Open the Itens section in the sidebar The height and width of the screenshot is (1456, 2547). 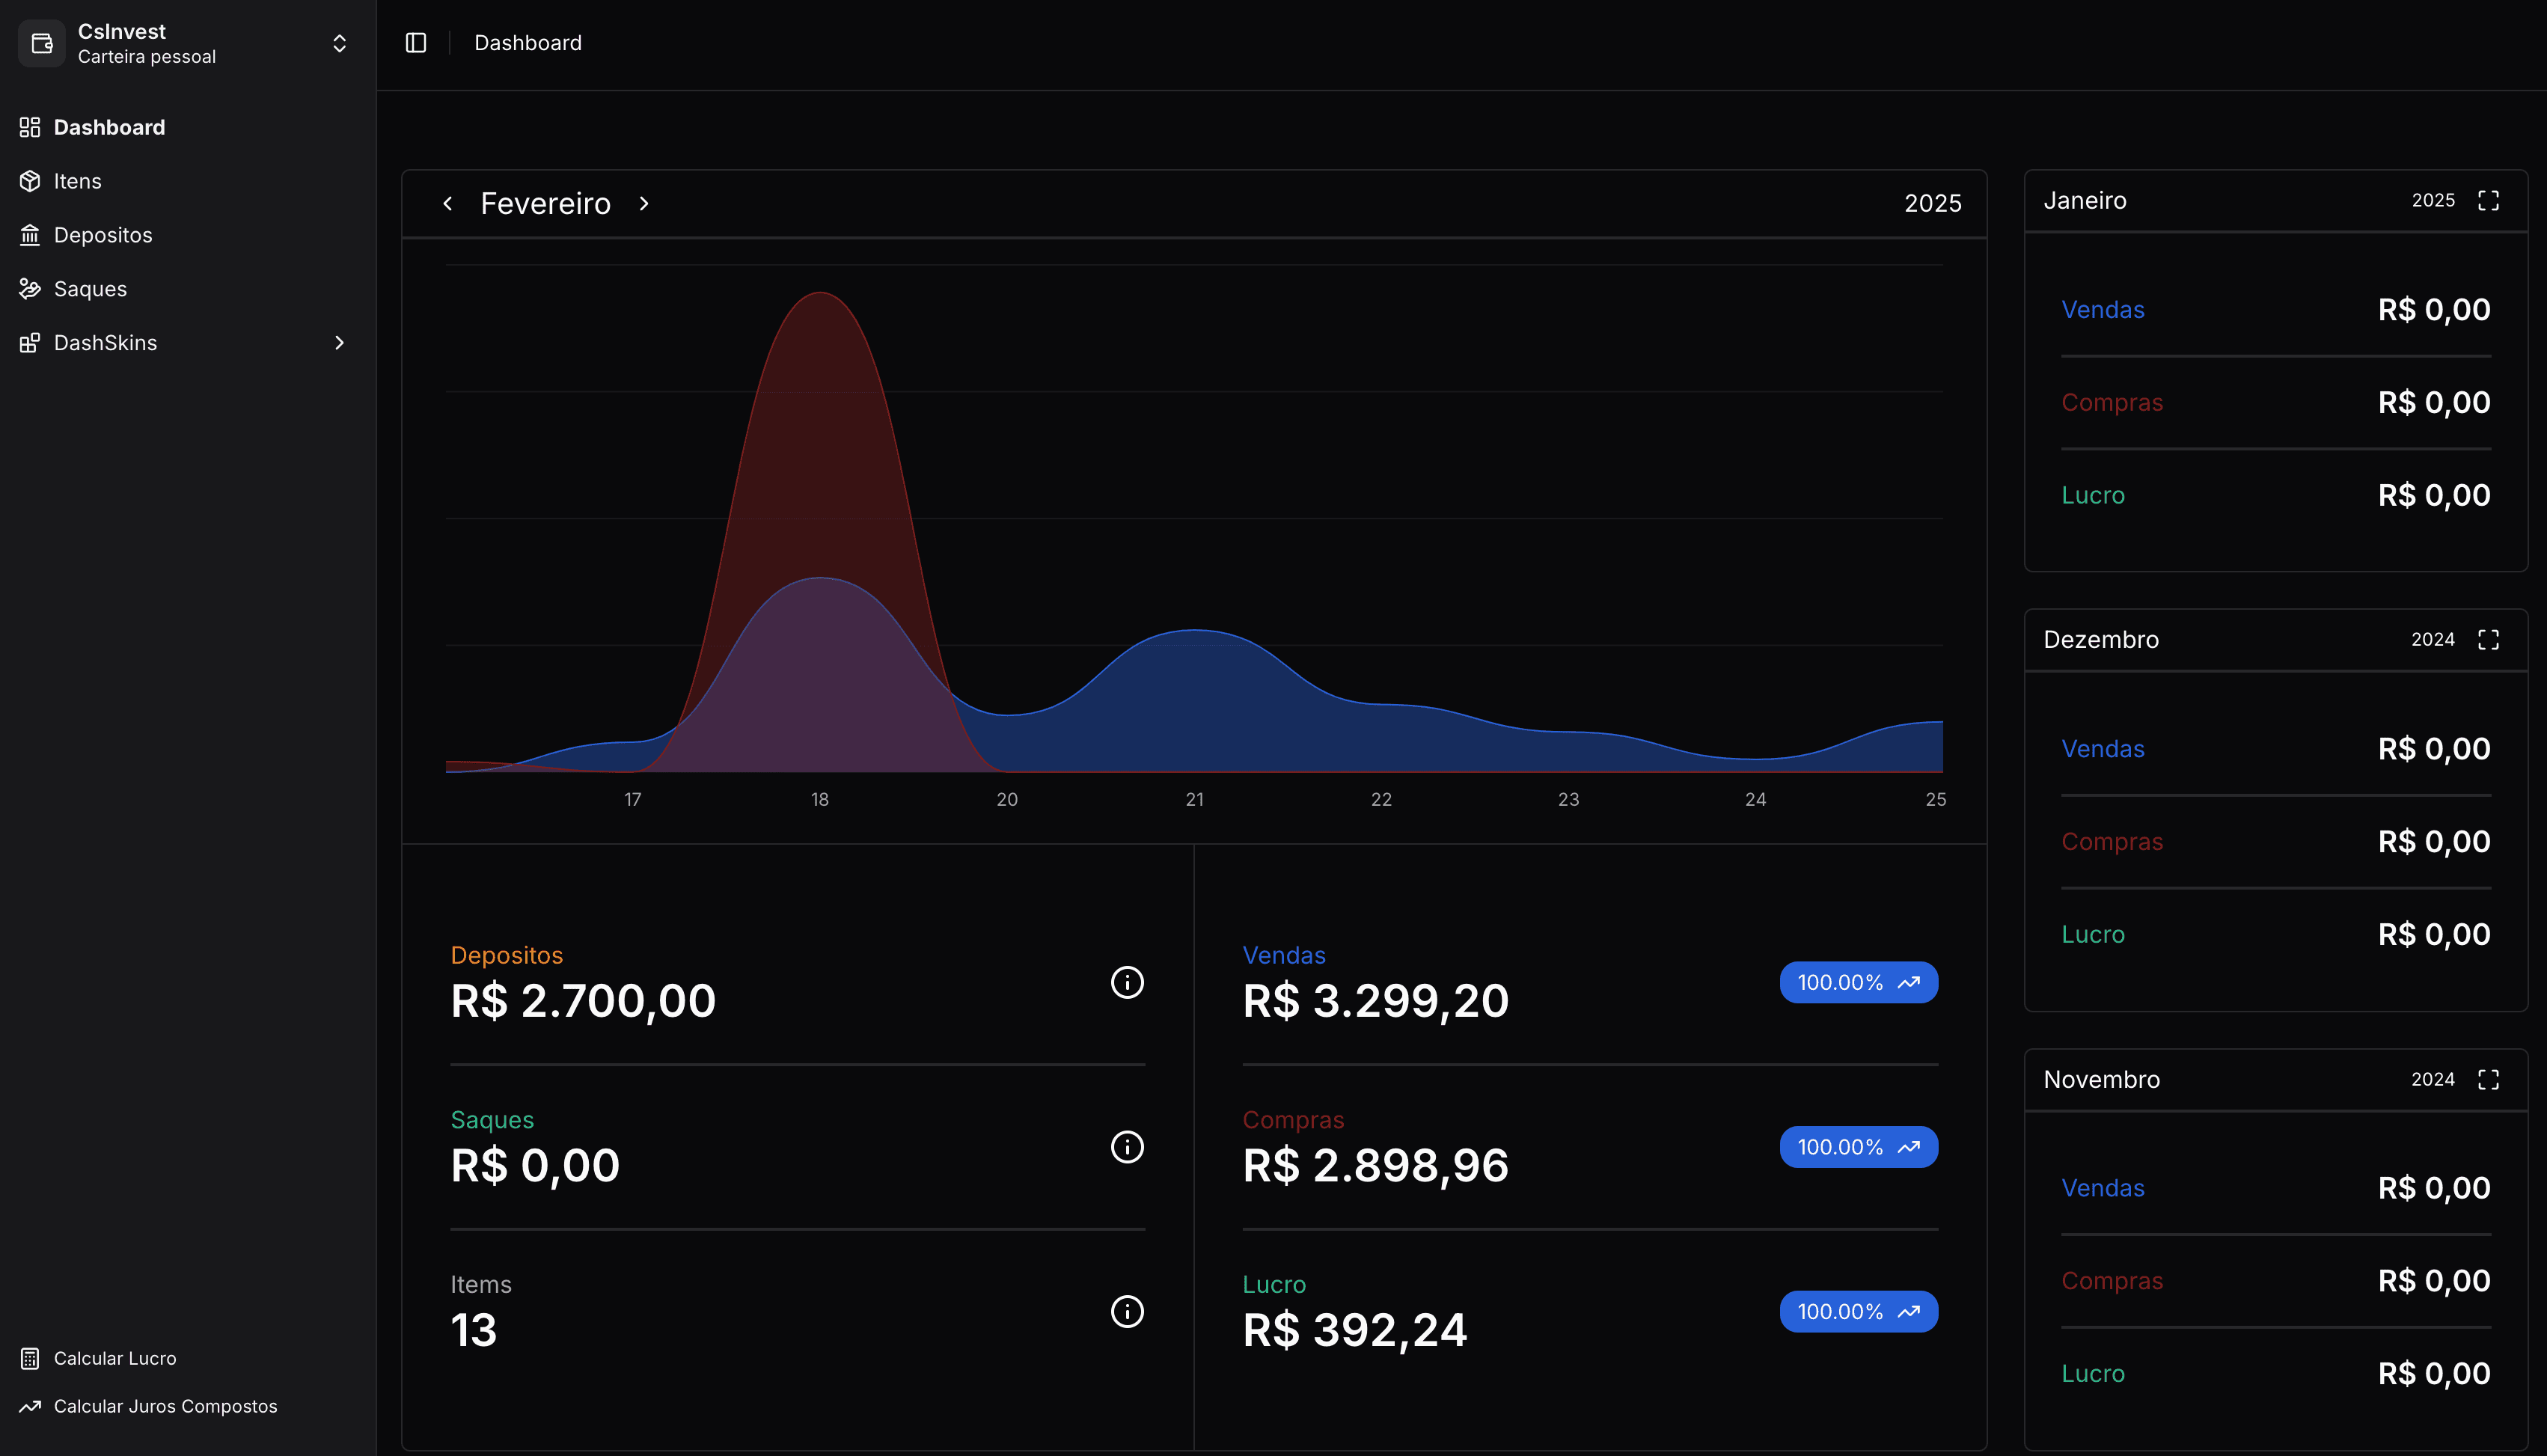(78, 181)
